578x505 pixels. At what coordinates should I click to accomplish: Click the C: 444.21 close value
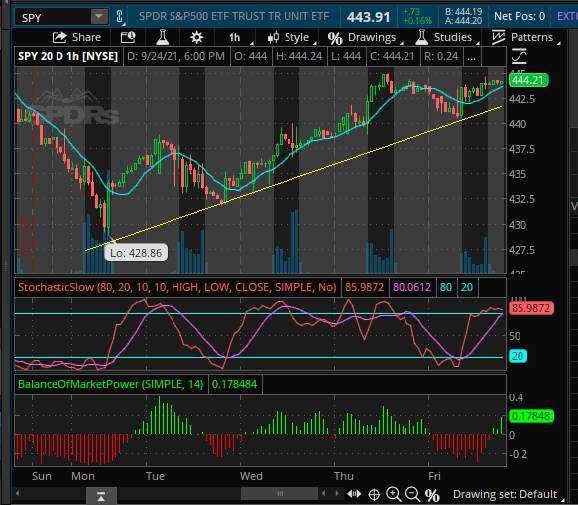[392, 56]
